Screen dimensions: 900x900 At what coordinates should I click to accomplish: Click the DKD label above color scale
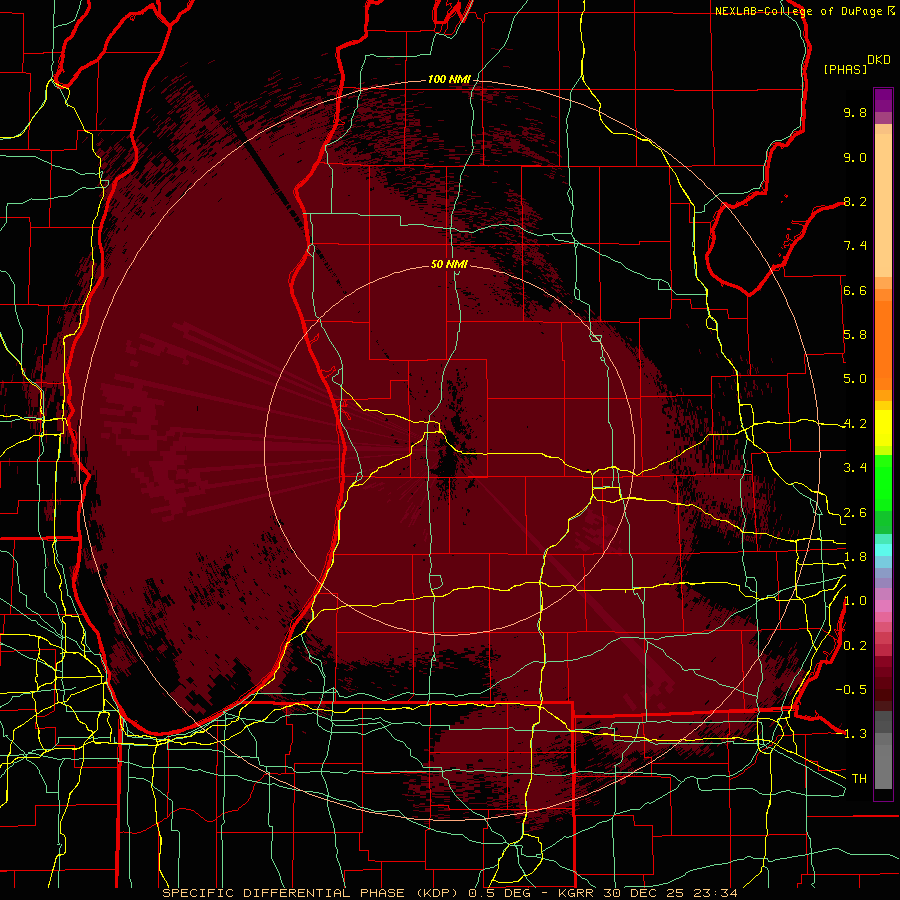878,60
